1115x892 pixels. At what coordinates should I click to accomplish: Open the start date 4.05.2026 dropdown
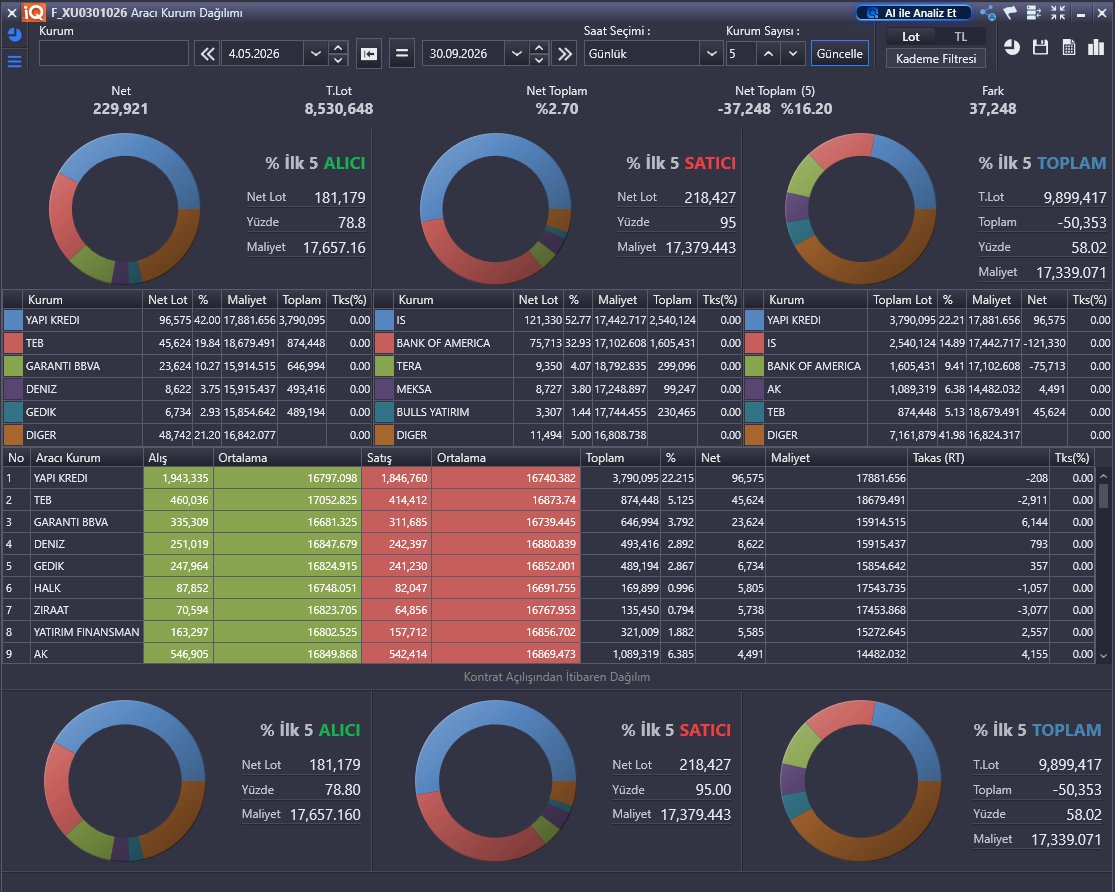tap(316, 53)
